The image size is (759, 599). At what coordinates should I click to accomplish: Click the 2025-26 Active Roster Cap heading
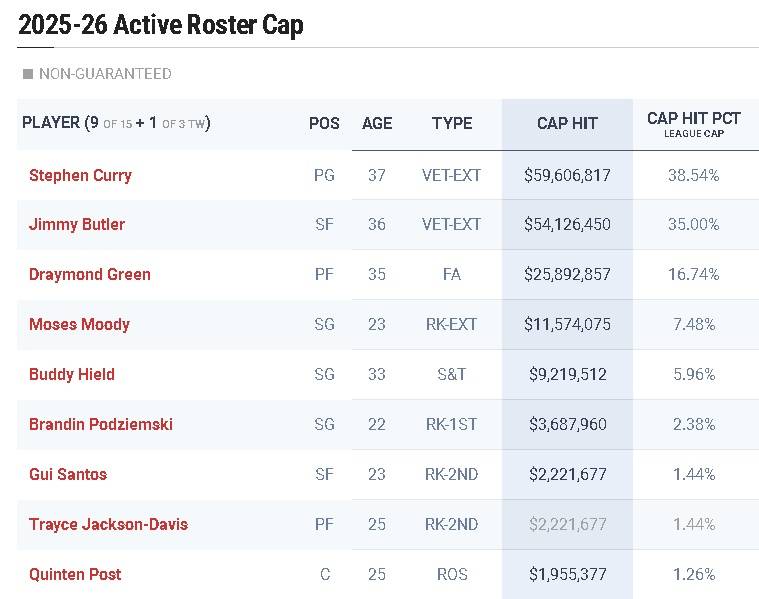tap(161, 25)
